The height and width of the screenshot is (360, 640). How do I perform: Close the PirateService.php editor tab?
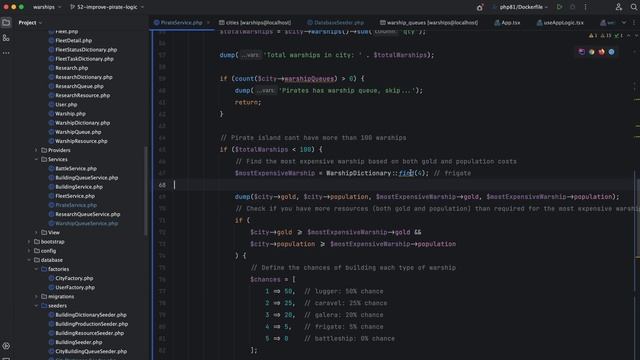tap(208, 23)
